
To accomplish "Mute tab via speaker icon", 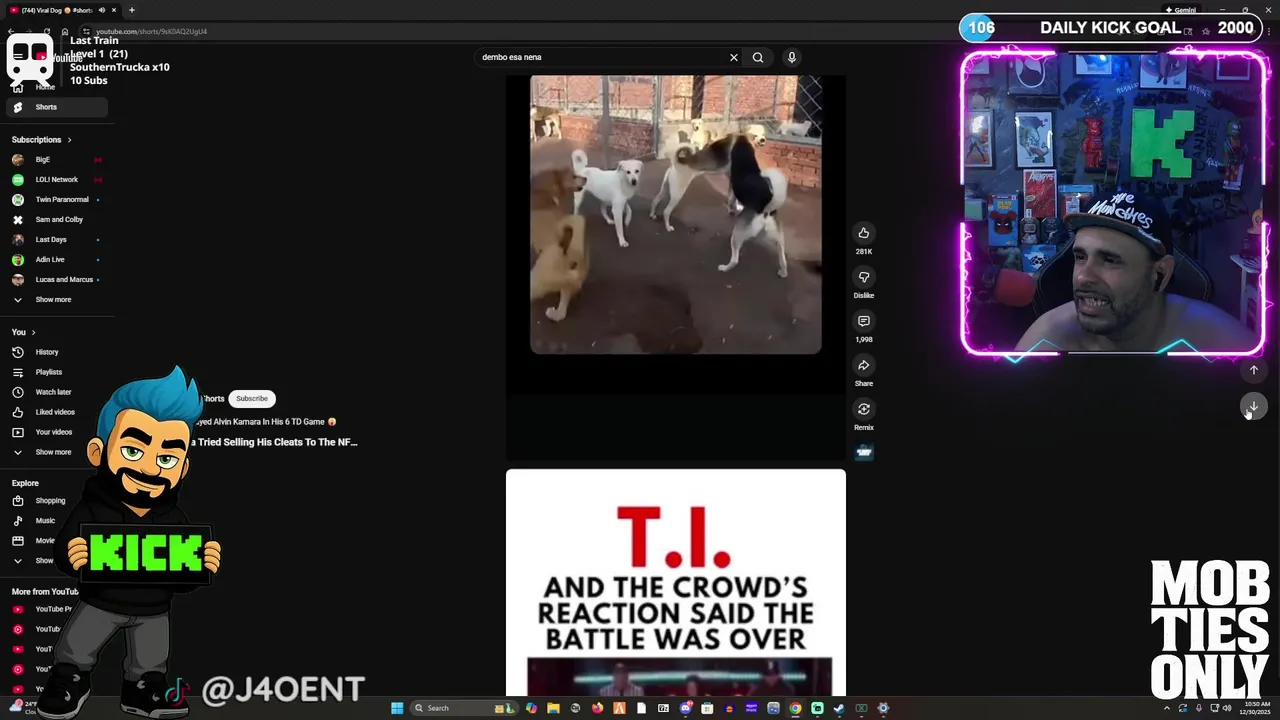I will pos(101,10).
